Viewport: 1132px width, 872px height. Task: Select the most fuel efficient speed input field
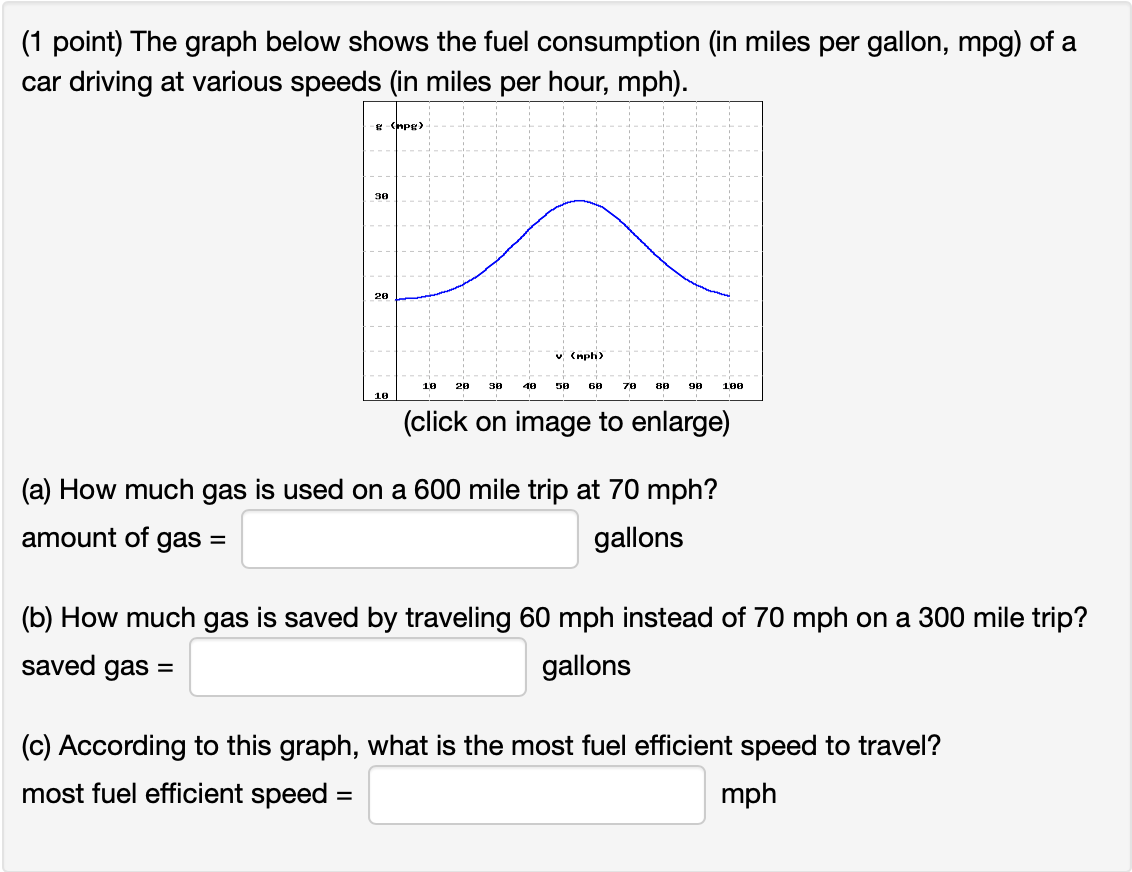[x=538, y=794]
